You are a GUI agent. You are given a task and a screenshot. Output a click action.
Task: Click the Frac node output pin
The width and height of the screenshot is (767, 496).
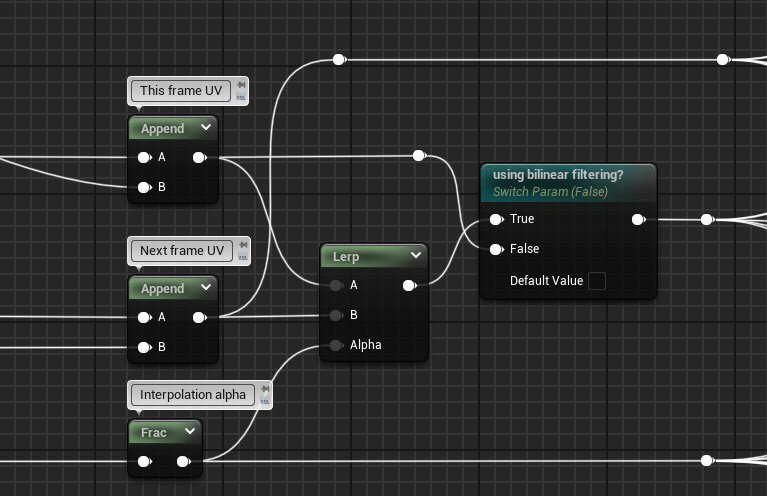pyautogui.click(x=183, y=461)
